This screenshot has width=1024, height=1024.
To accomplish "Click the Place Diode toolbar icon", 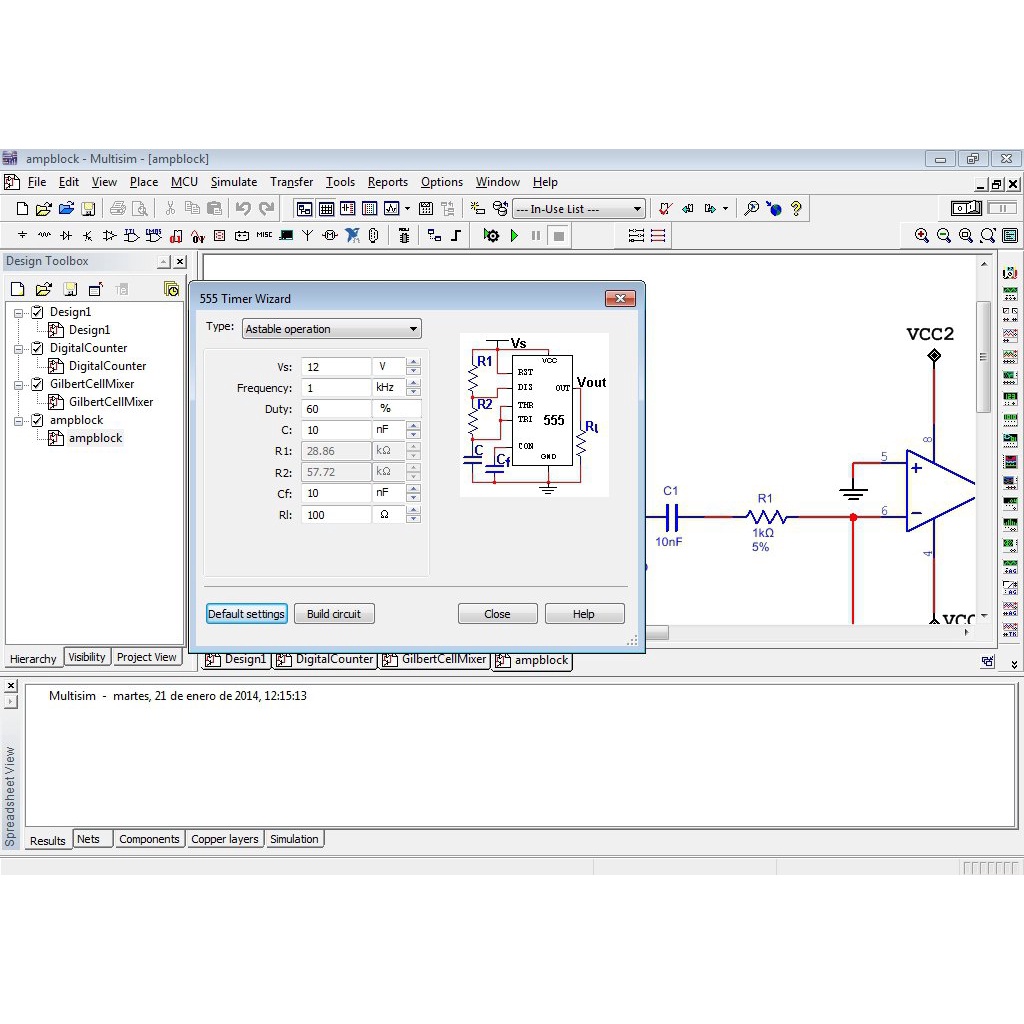I will 66,236.
